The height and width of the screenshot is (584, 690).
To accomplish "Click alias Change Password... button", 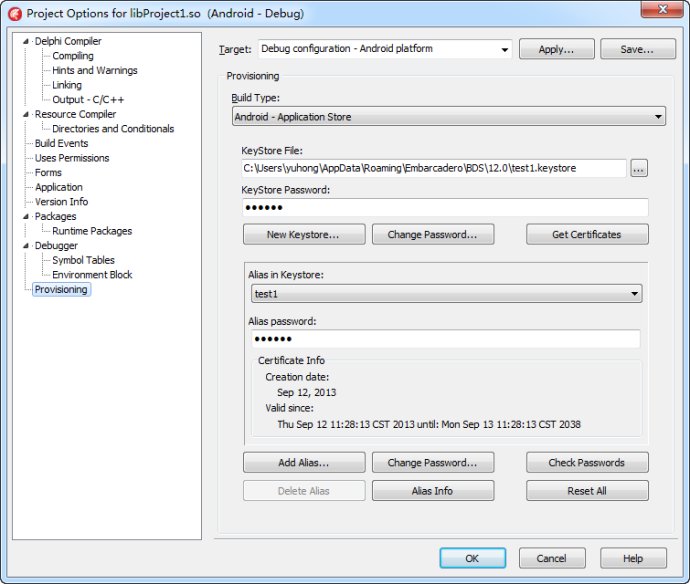I will (433, 463).
